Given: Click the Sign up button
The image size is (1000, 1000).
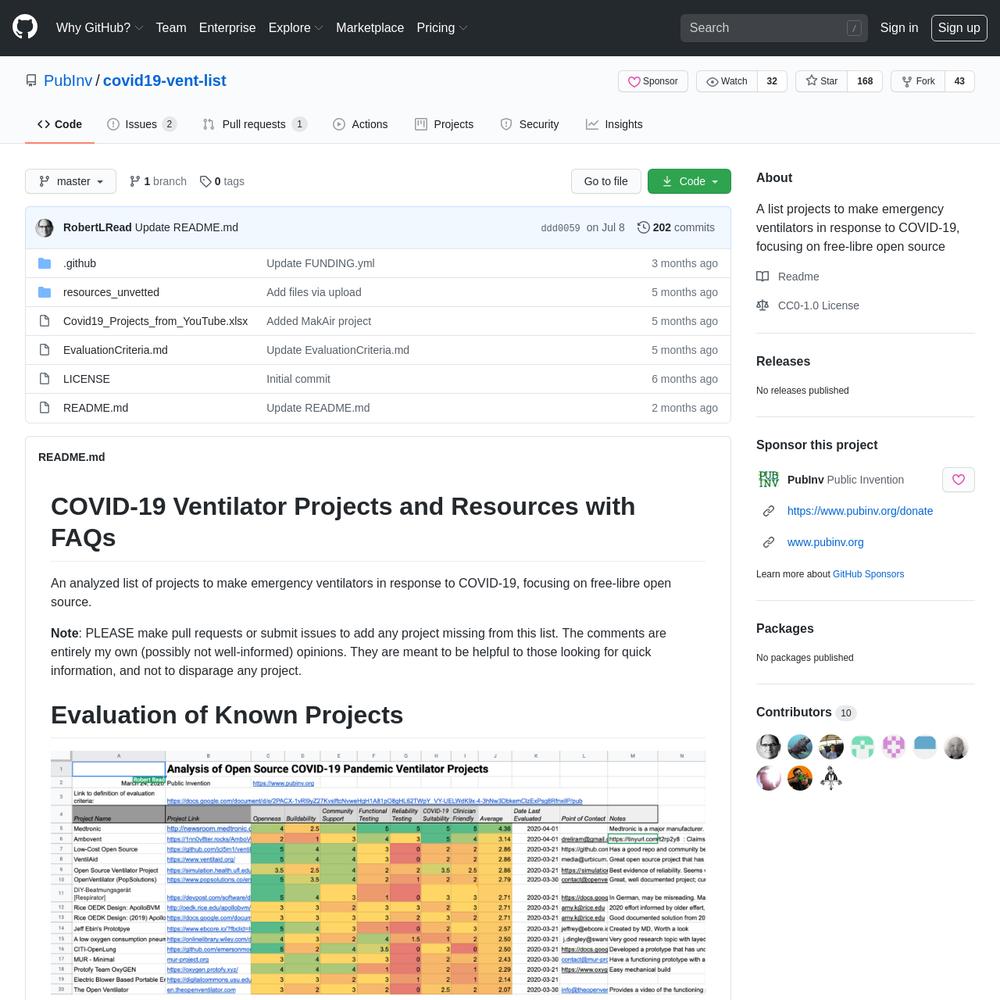Looking at the screenshot, I should click(x=959, y=28).
